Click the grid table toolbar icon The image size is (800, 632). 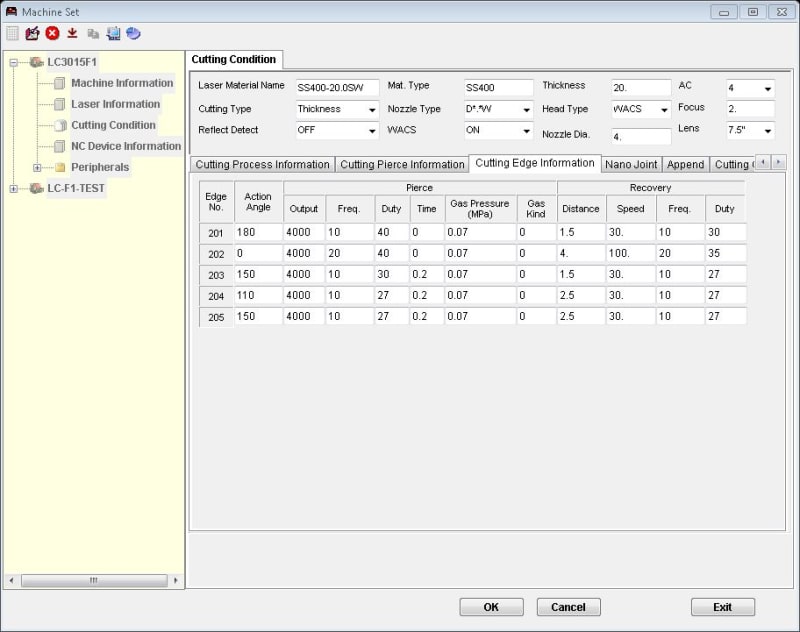(x=13, y=34)
